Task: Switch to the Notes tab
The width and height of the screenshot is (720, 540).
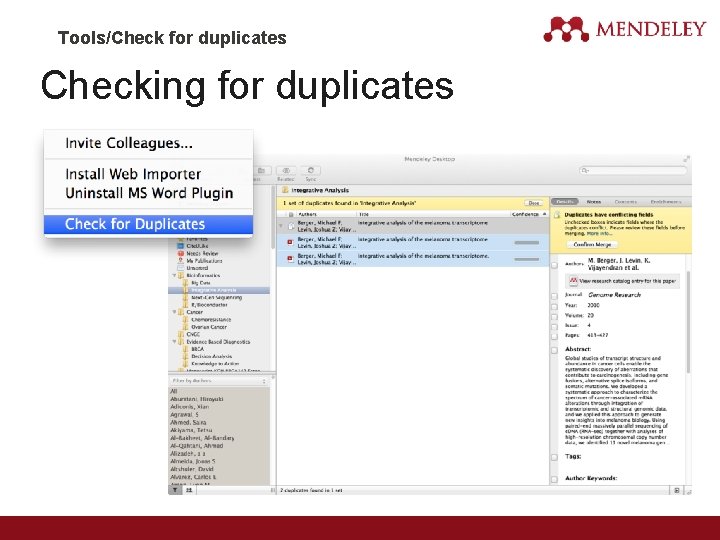Action: (593, 202)
